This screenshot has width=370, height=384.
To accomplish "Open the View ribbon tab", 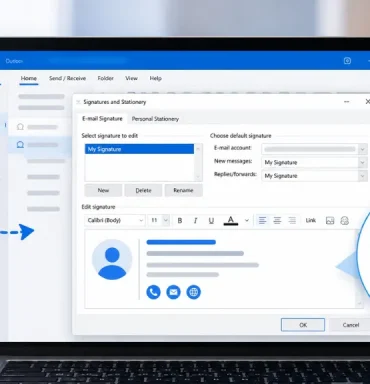I will [131, 78].
